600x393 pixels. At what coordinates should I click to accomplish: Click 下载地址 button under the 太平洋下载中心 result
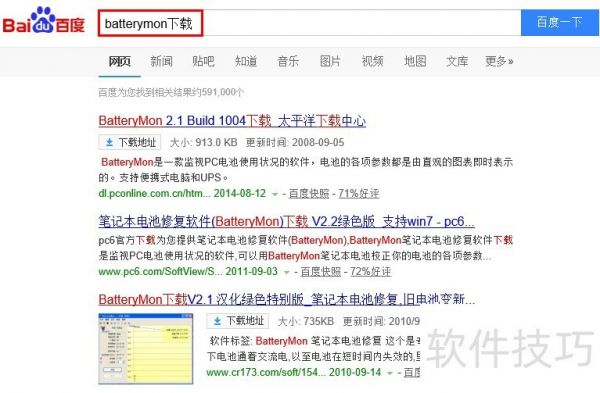[x=130, y=142]
